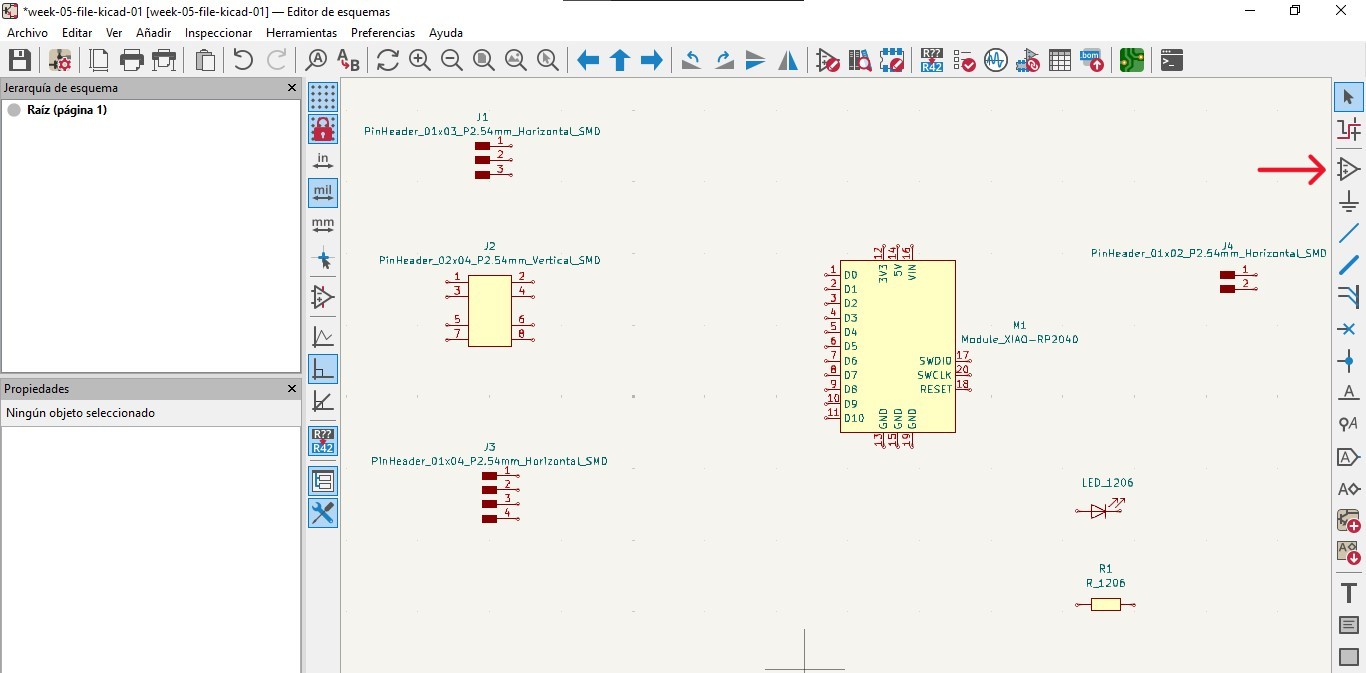Screen dimensions: 1366x673
Task: Switch units to millimeters
Action: pos(323,225)
